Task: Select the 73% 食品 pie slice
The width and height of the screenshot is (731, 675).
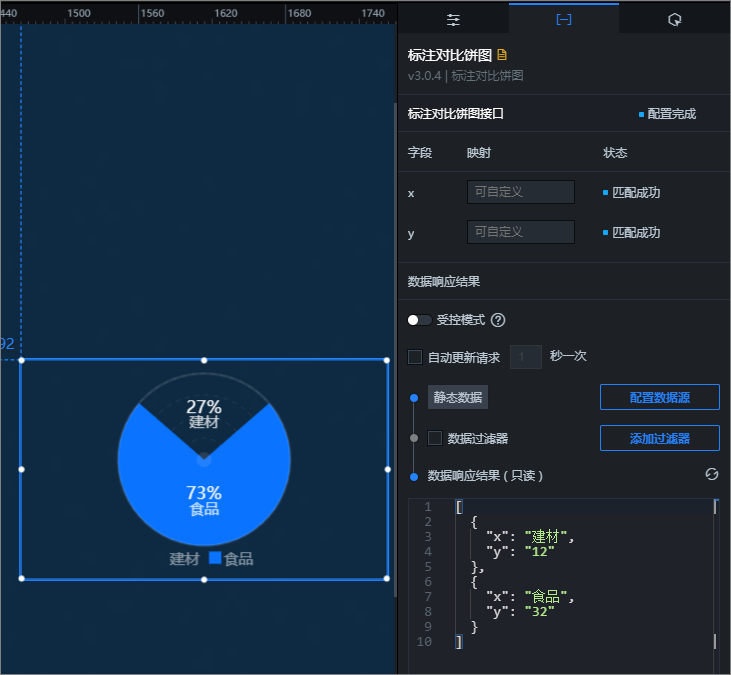Action: (x=204, y=500)
